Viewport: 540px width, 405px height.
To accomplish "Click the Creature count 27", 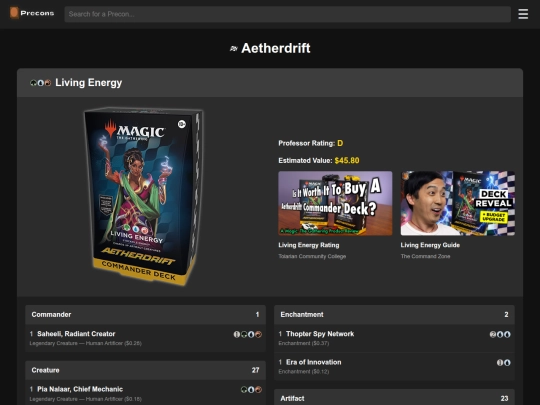I will pos(255,370).
